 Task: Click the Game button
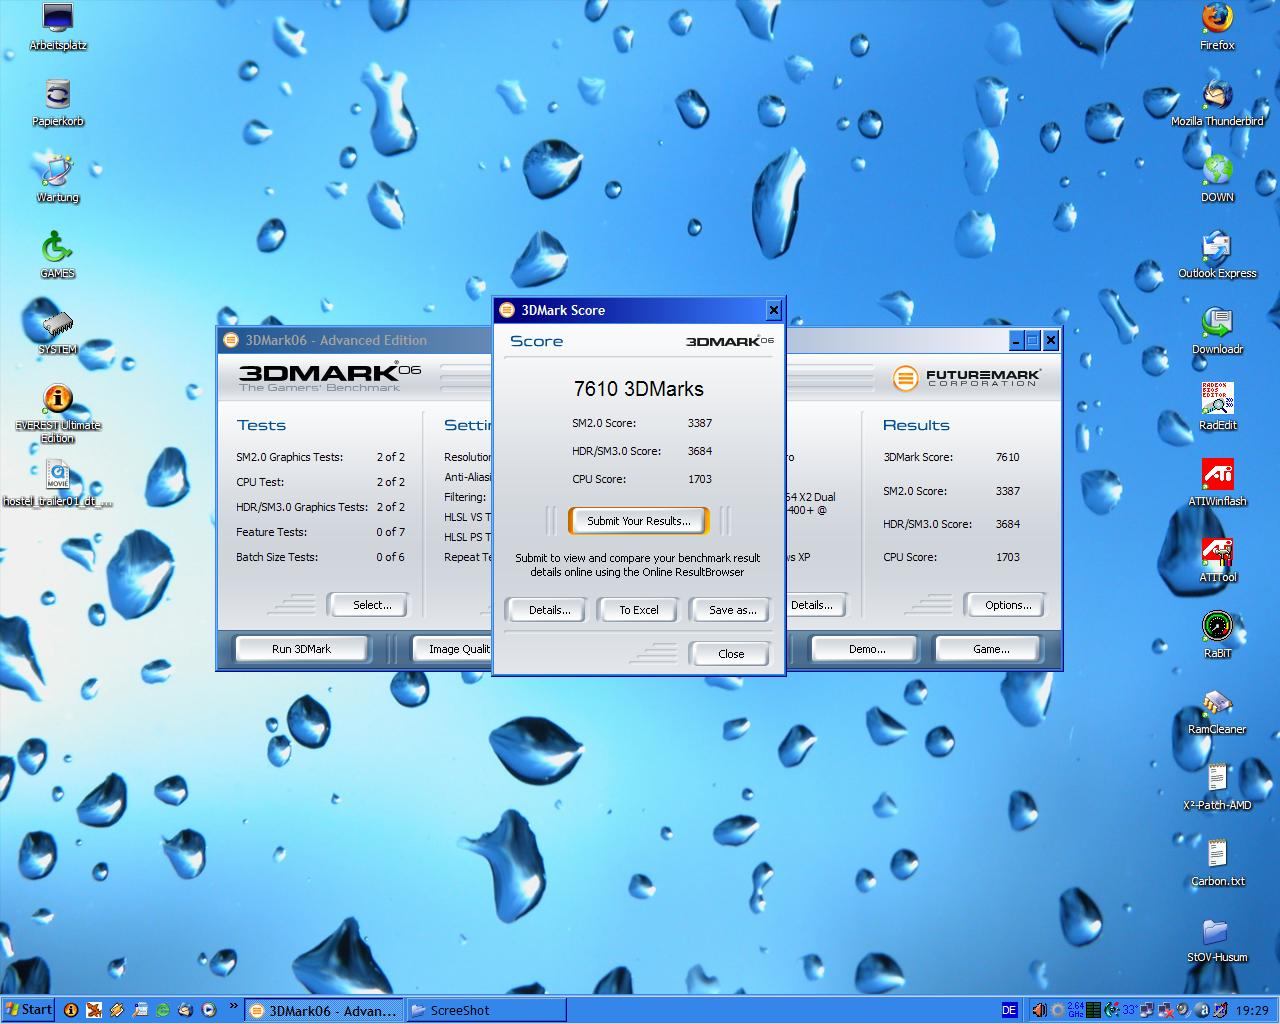(990, 649)
